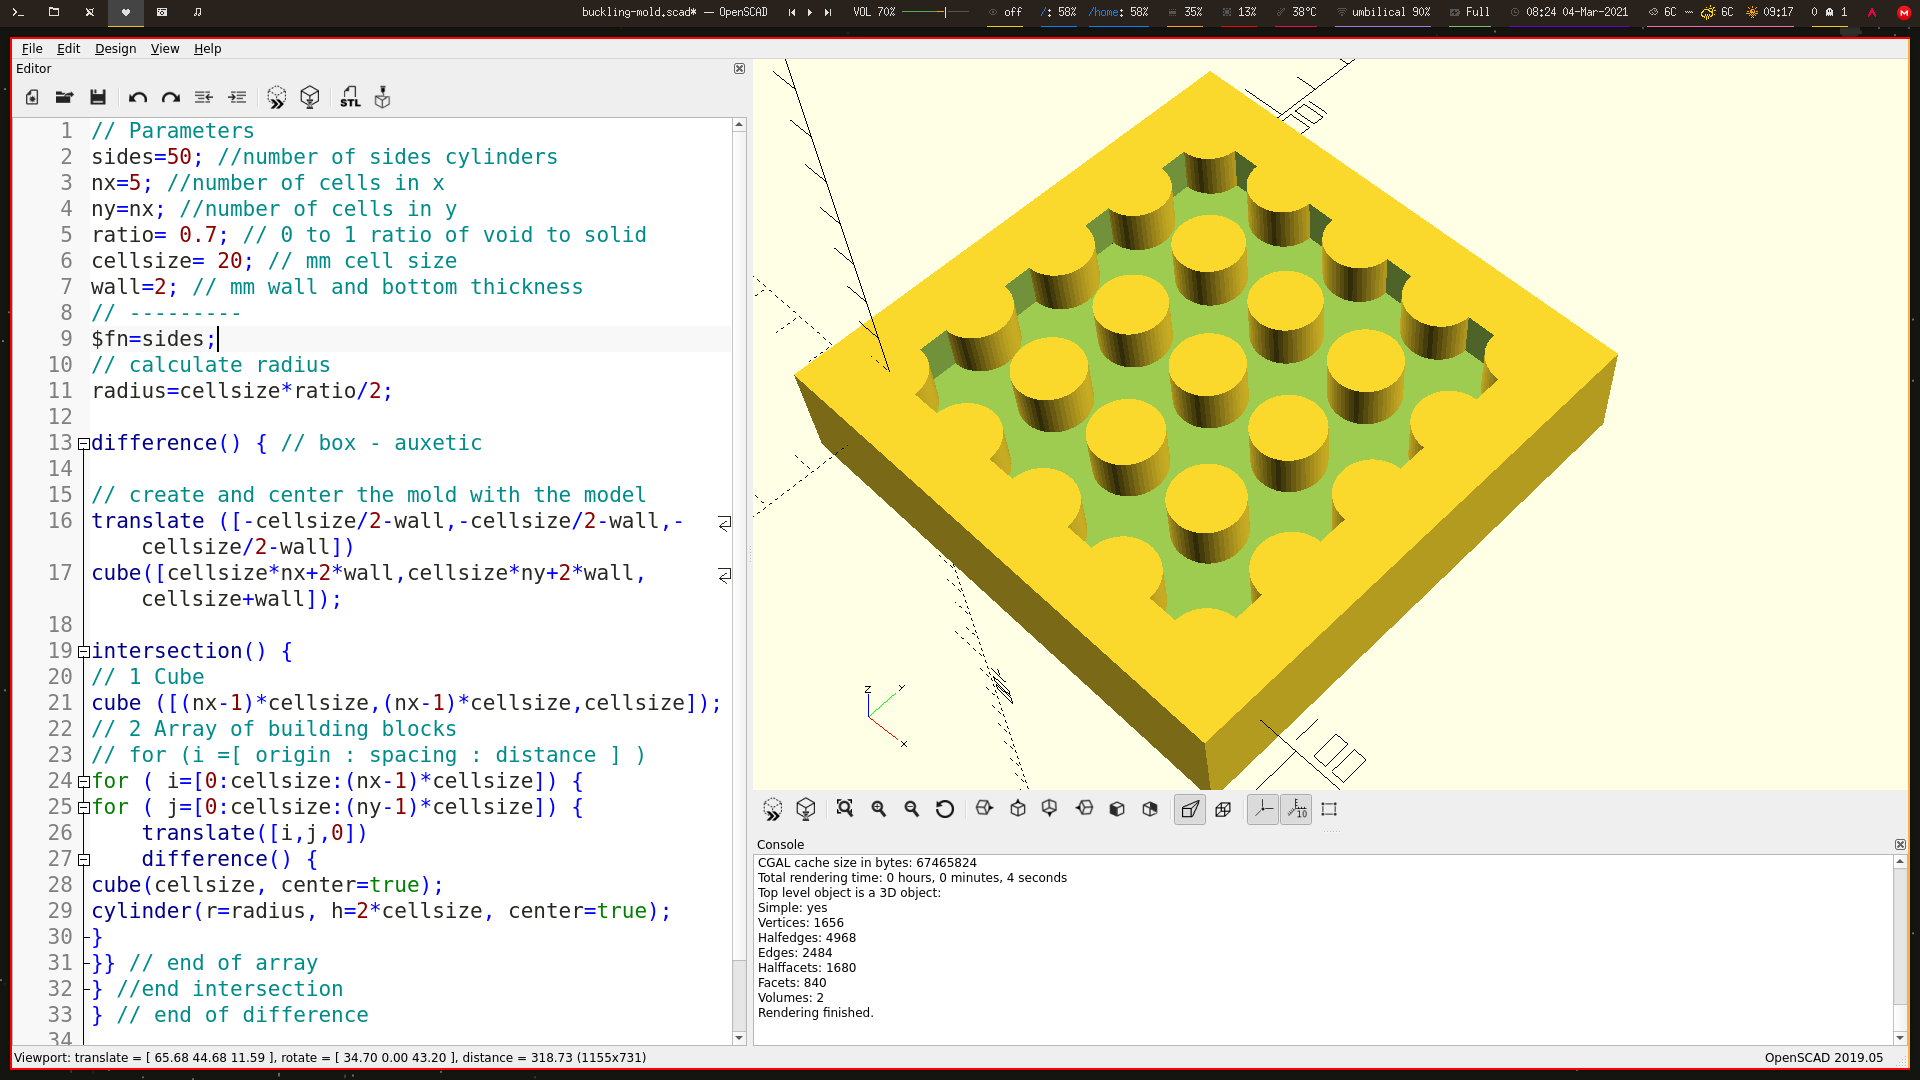Collapse the difference() block at line 13
The image size is (1920, 1080).
point(84,444)
